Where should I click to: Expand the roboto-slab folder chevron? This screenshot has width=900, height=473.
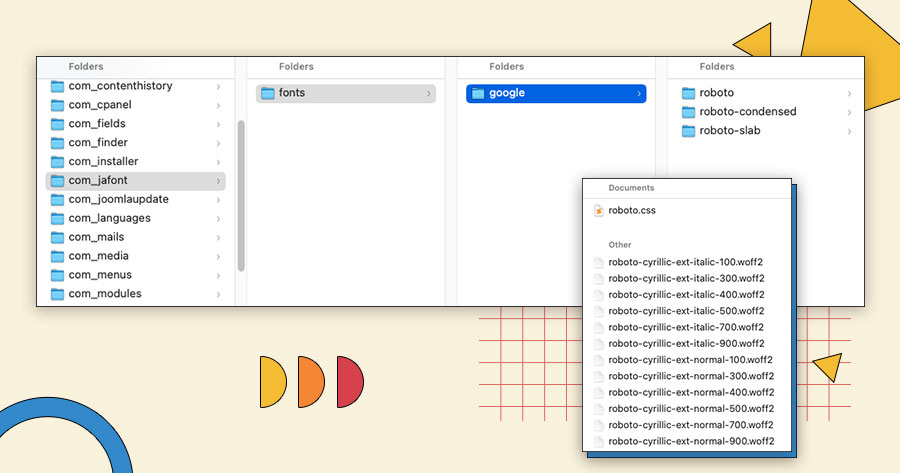tap(849, 131)
